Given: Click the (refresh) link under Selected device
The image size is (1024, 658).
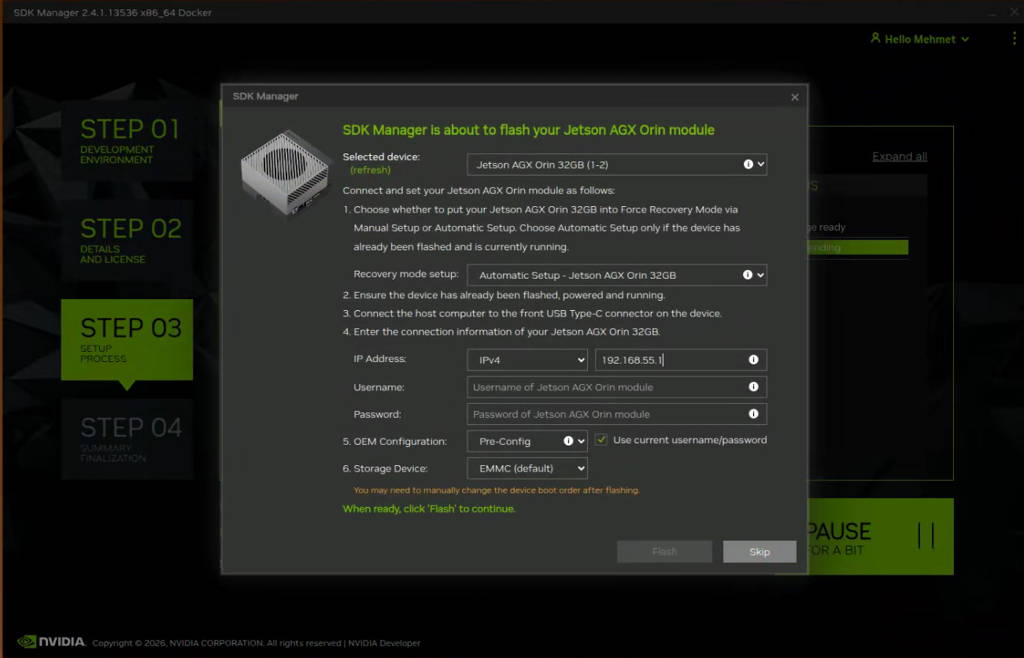Looking at the screenshot, I should point(370,170).
